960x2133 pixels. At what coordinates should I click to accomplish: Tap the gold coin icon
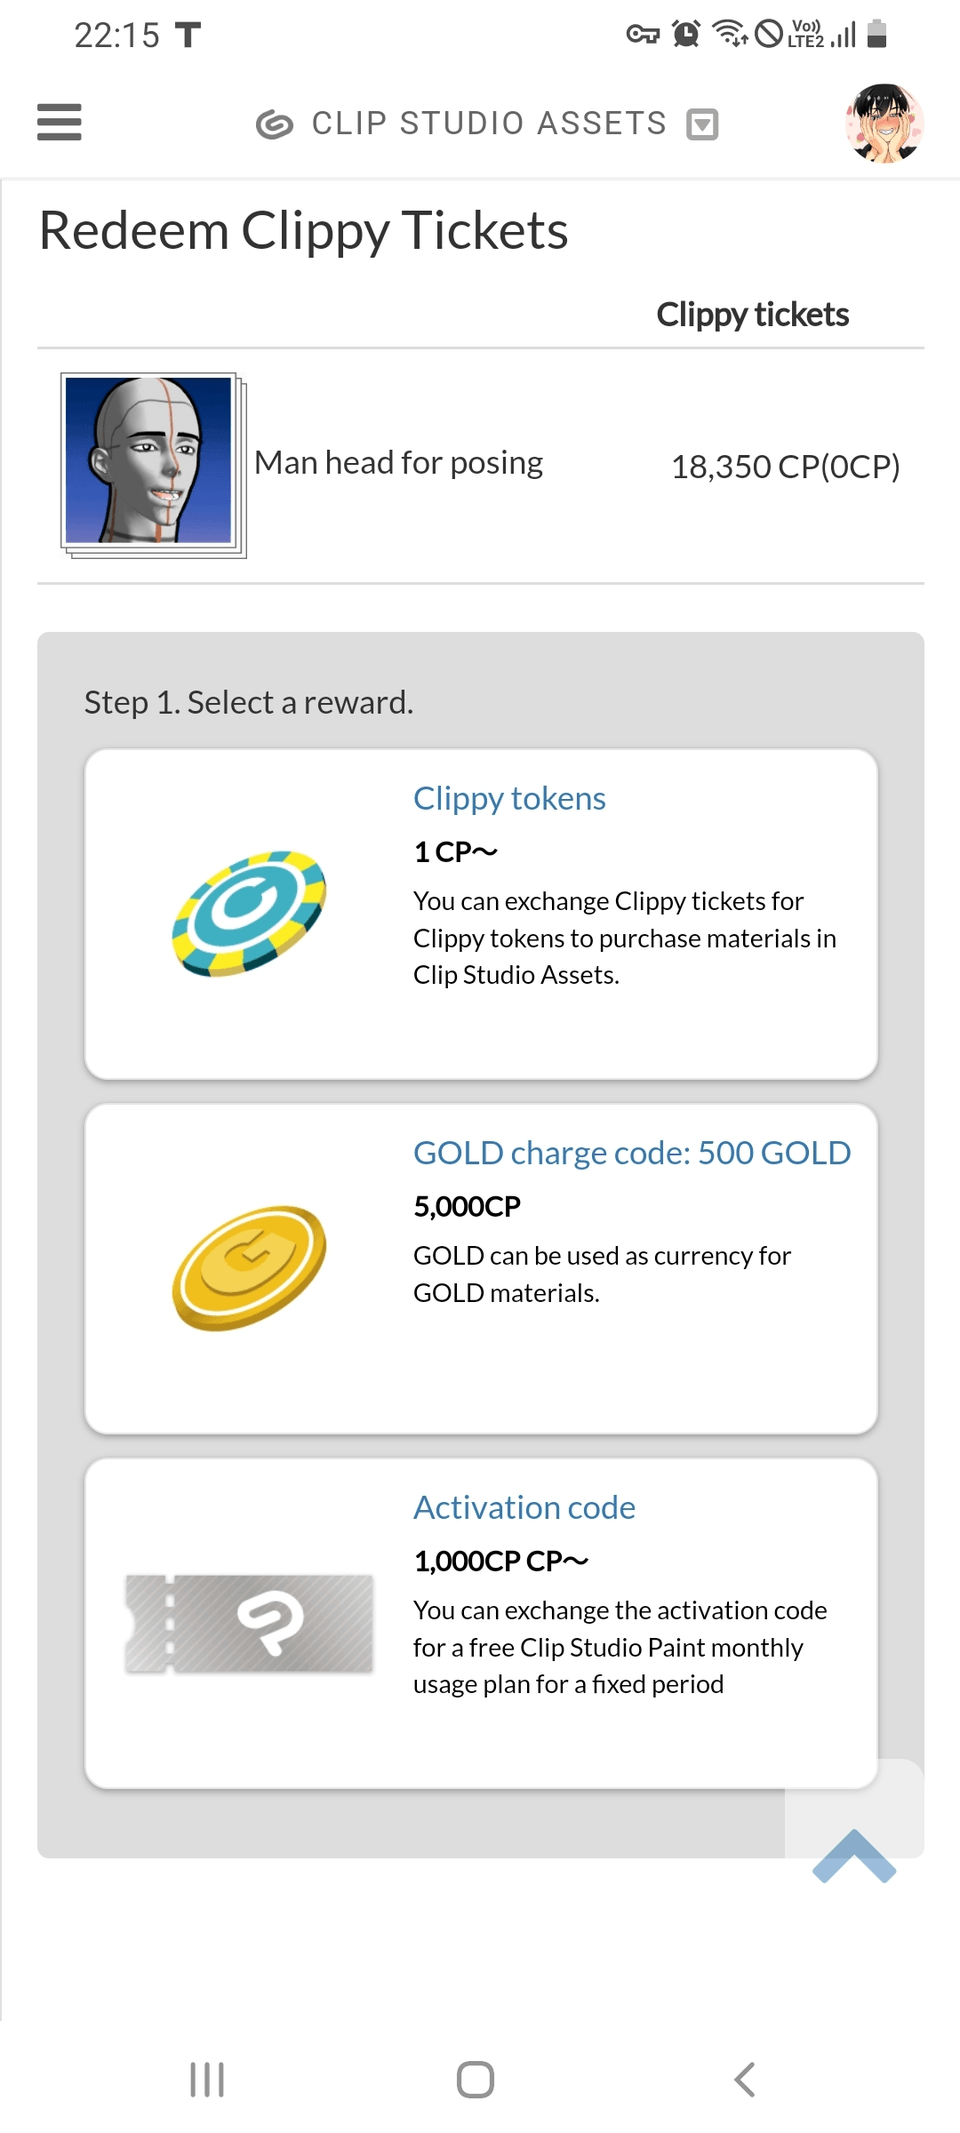point(249,1267)
